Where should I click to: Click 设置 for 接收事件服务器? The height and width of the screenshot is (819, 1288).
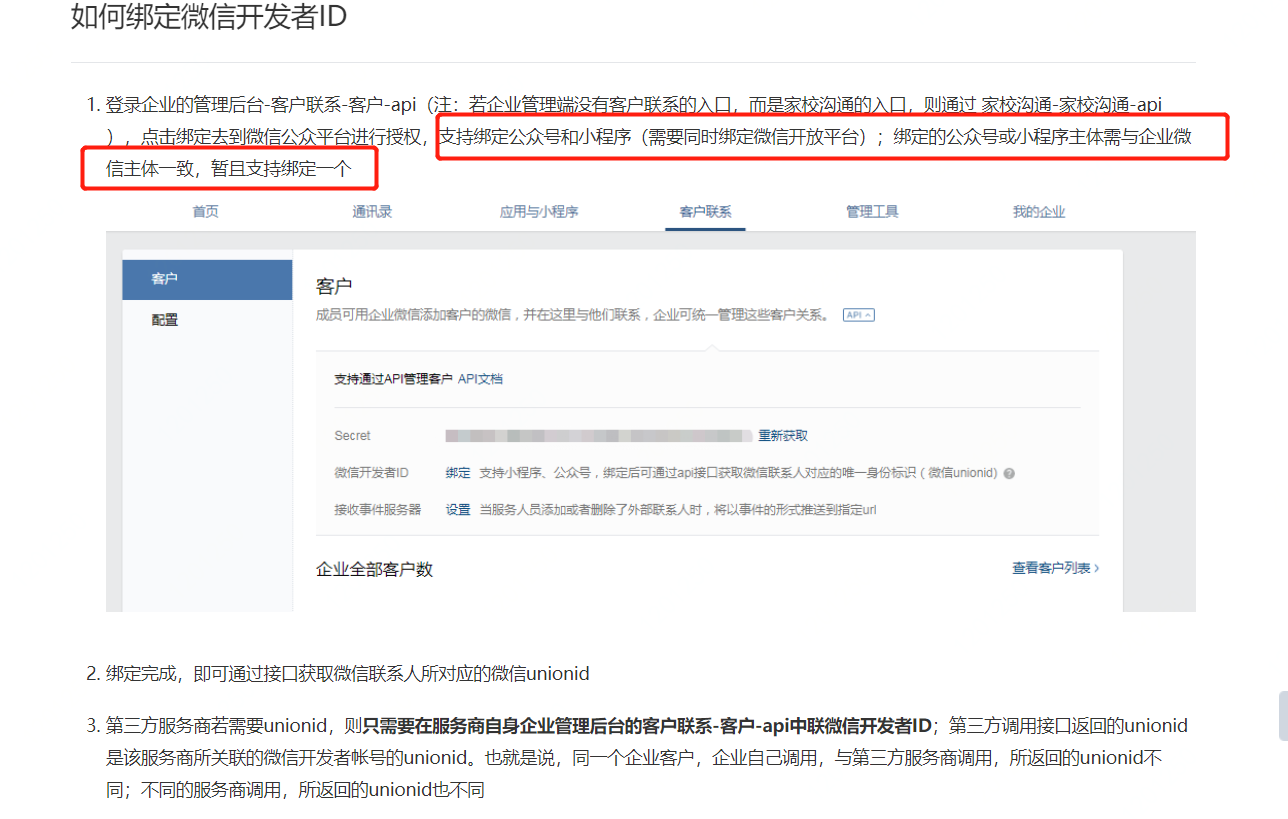point(458,510)
